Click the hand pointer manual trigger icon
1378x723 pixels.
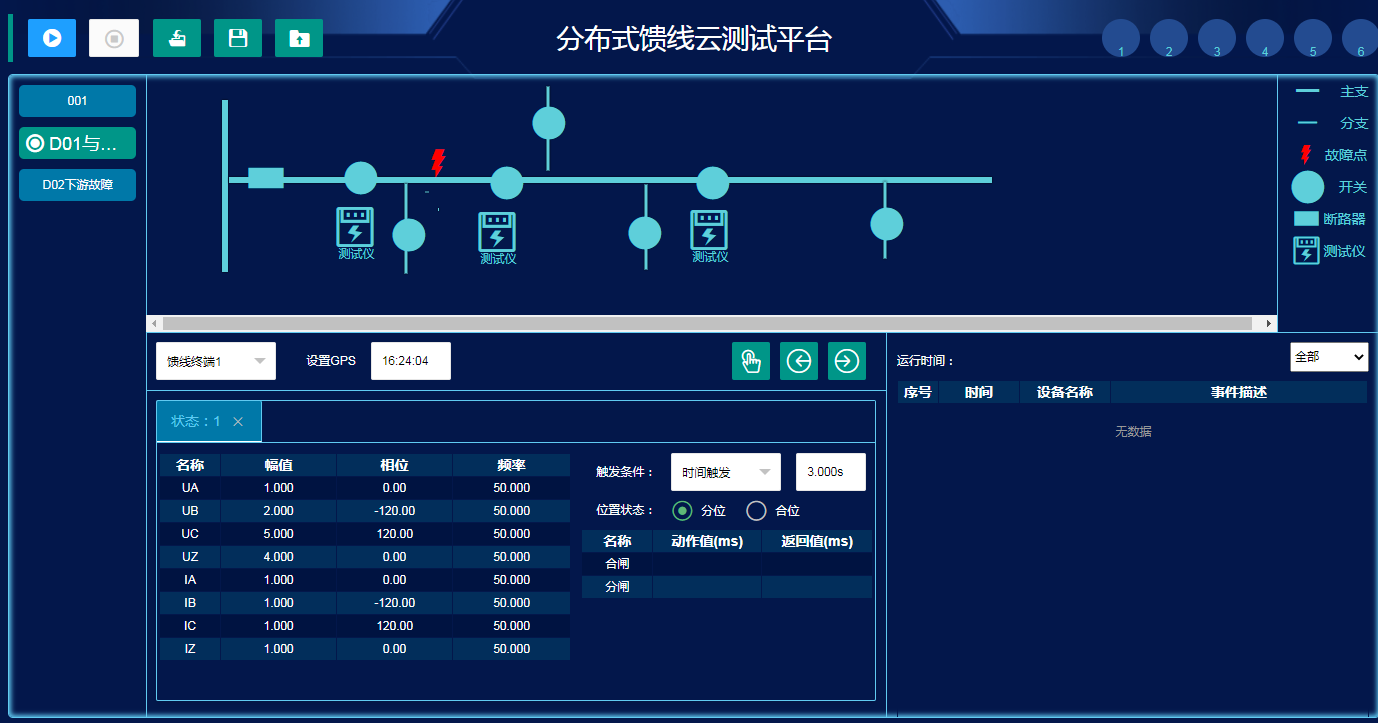tap(751, 361)
